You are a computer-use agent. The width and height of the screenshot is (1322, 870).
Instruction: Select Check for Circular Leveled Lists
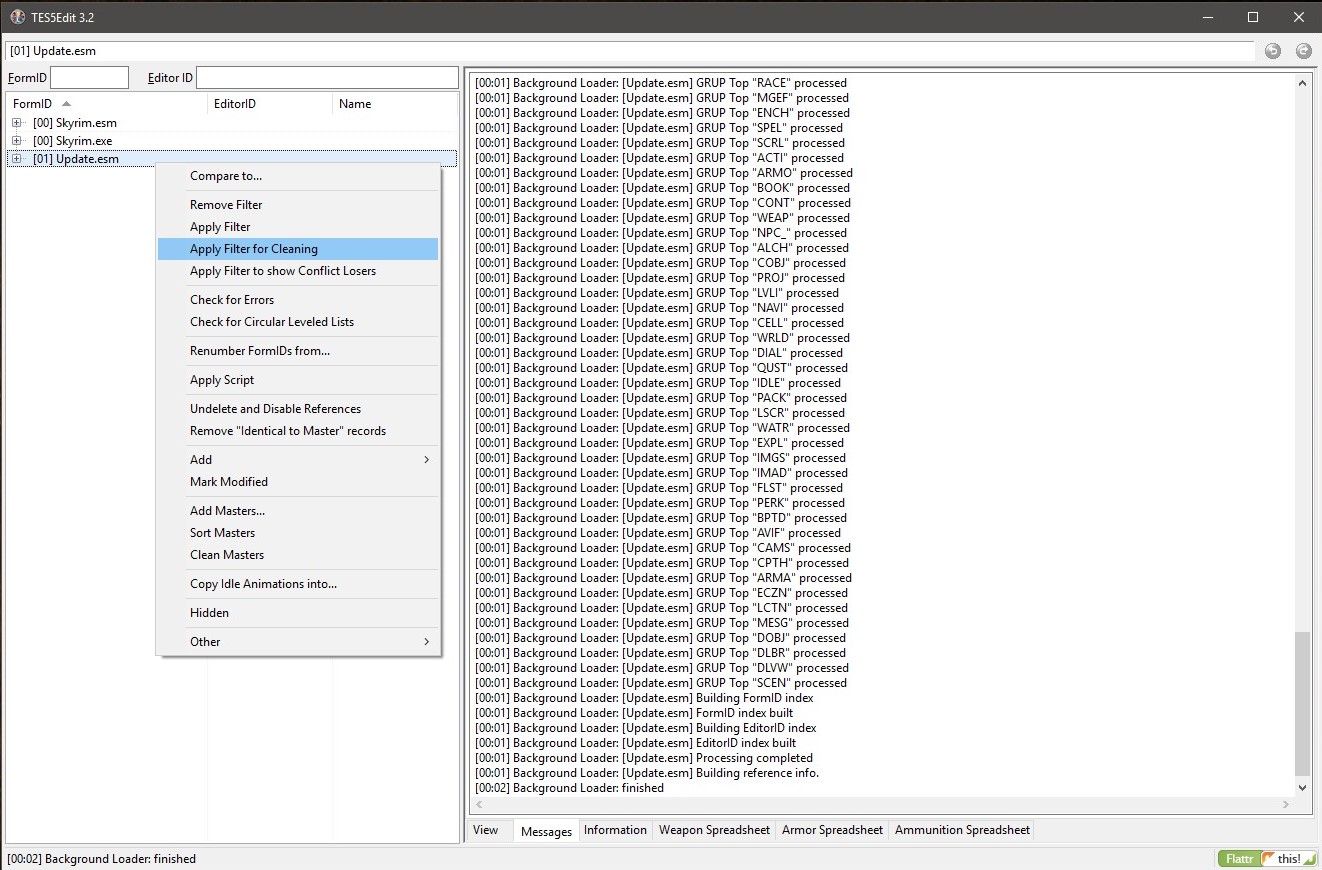point(298,322)
